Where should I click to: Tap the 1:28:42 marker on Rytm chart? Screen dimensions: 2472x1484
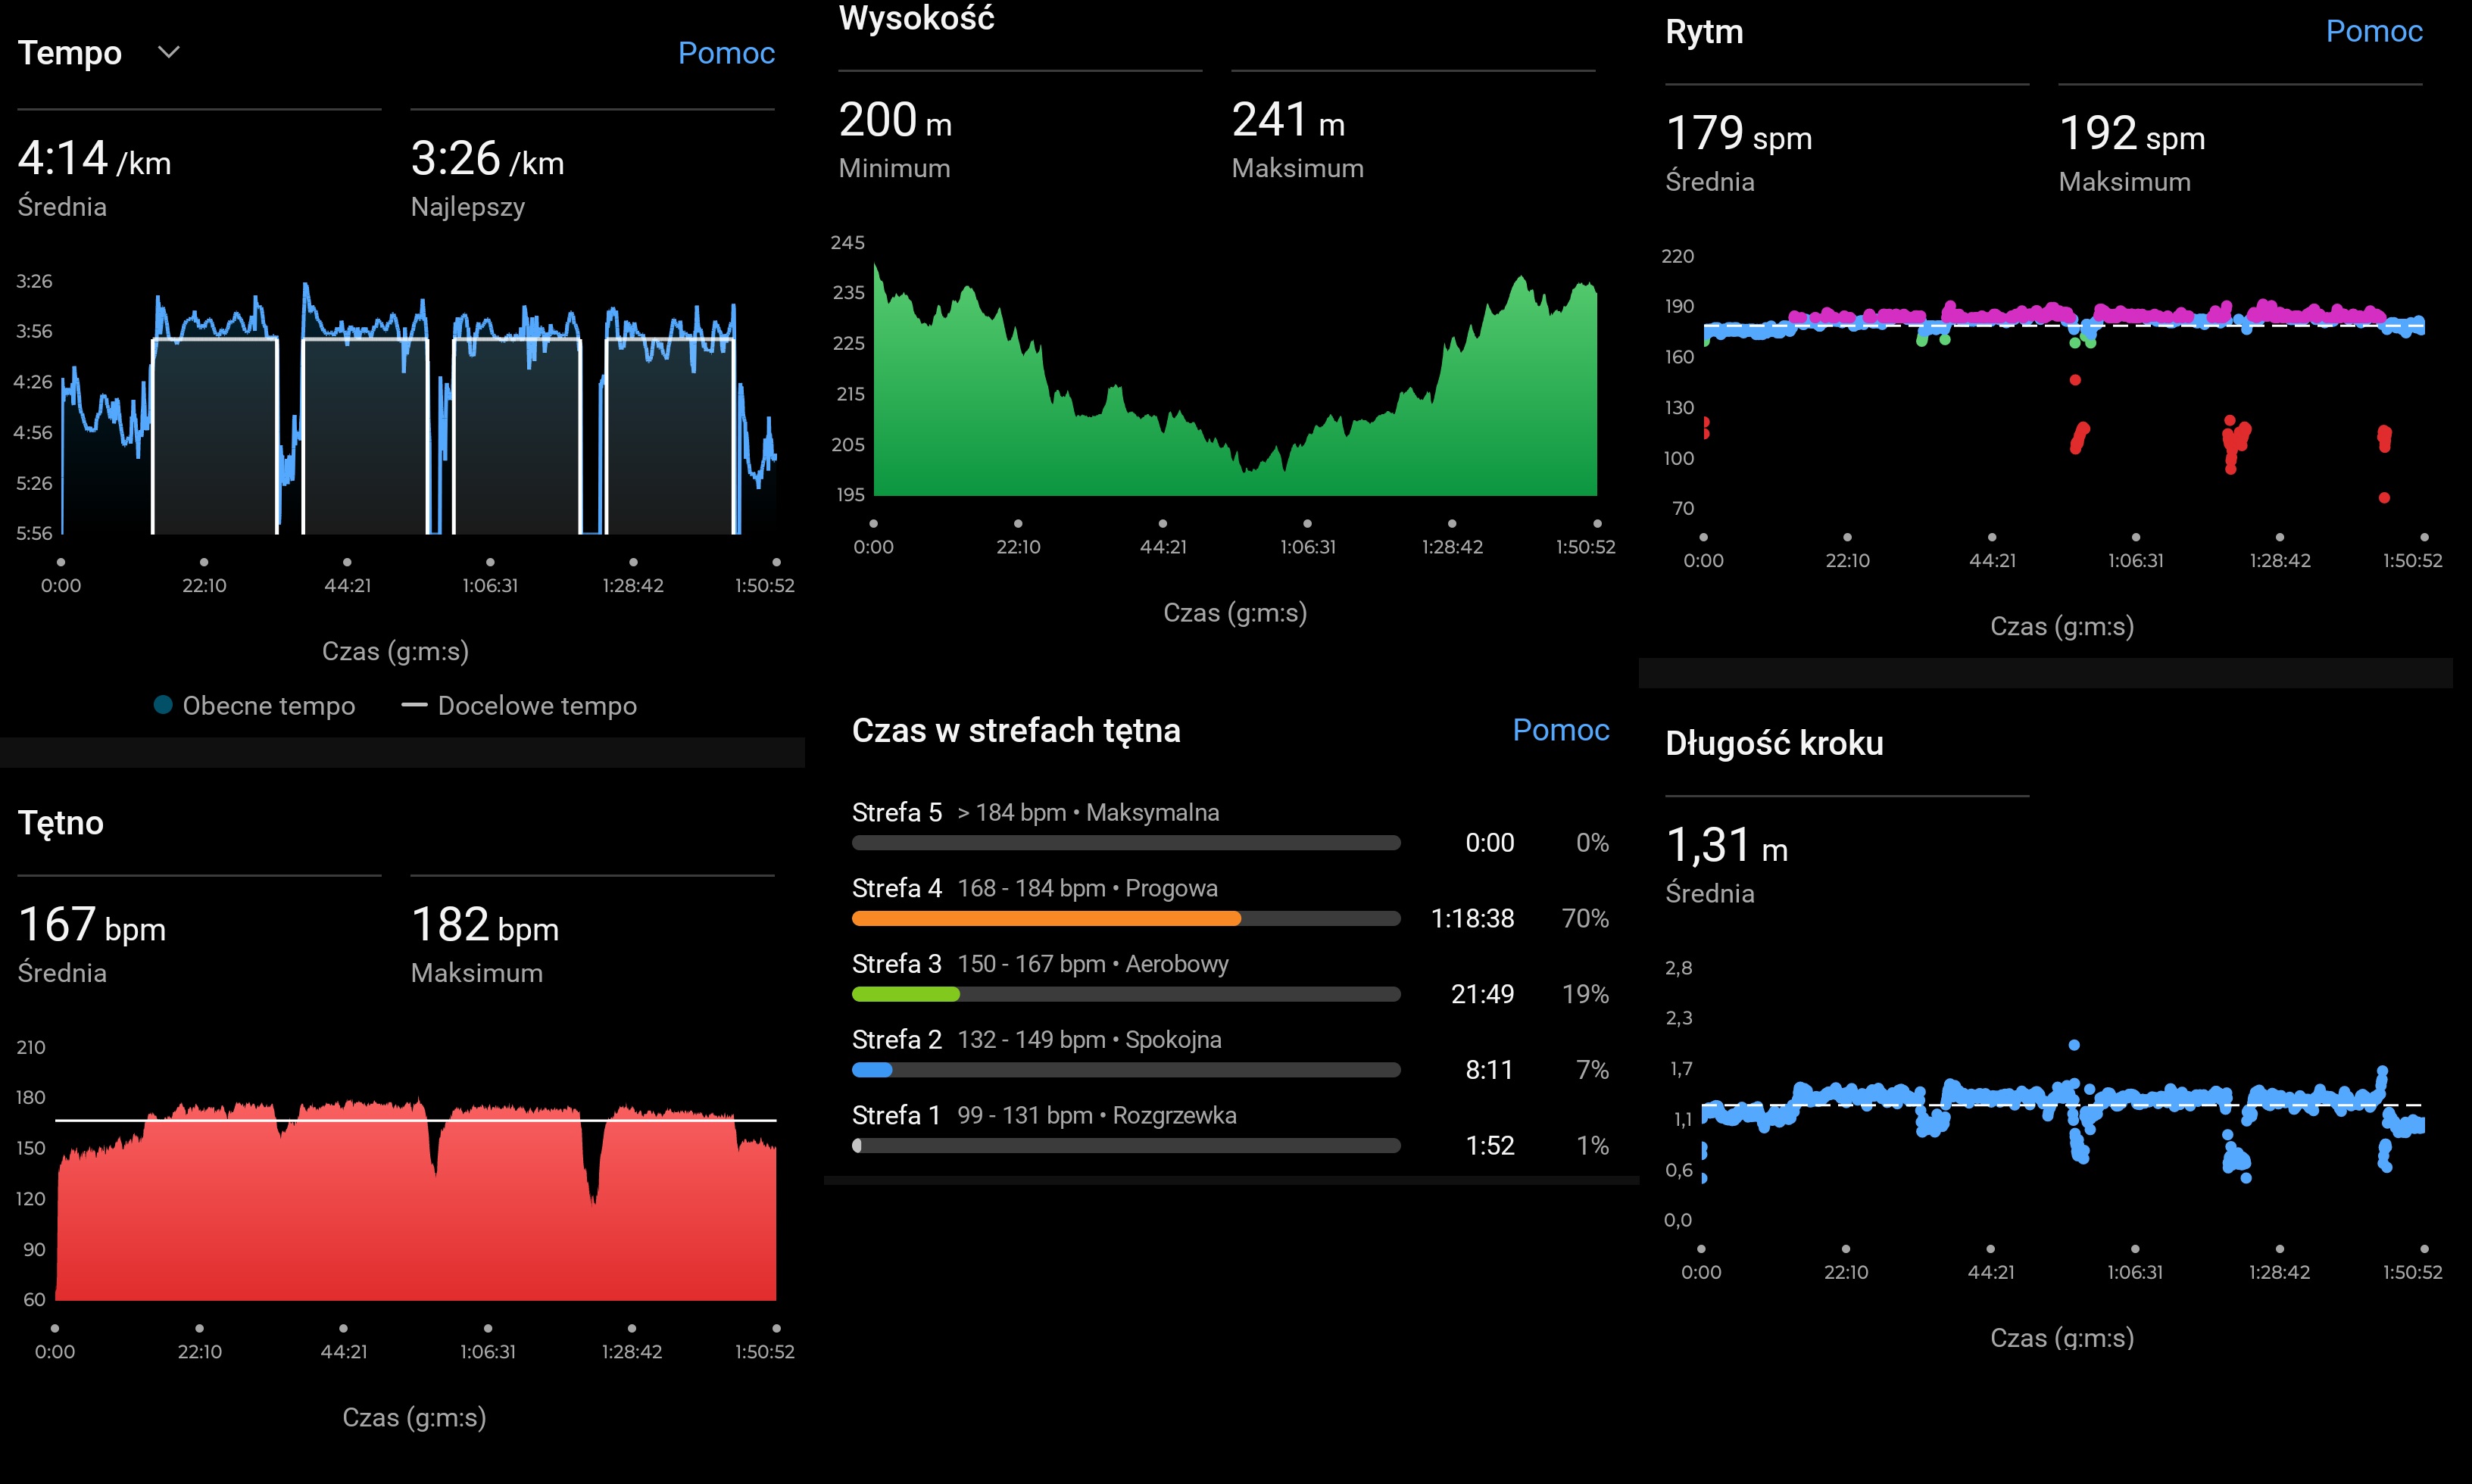pyautogui.click(x=2279, y=538)
